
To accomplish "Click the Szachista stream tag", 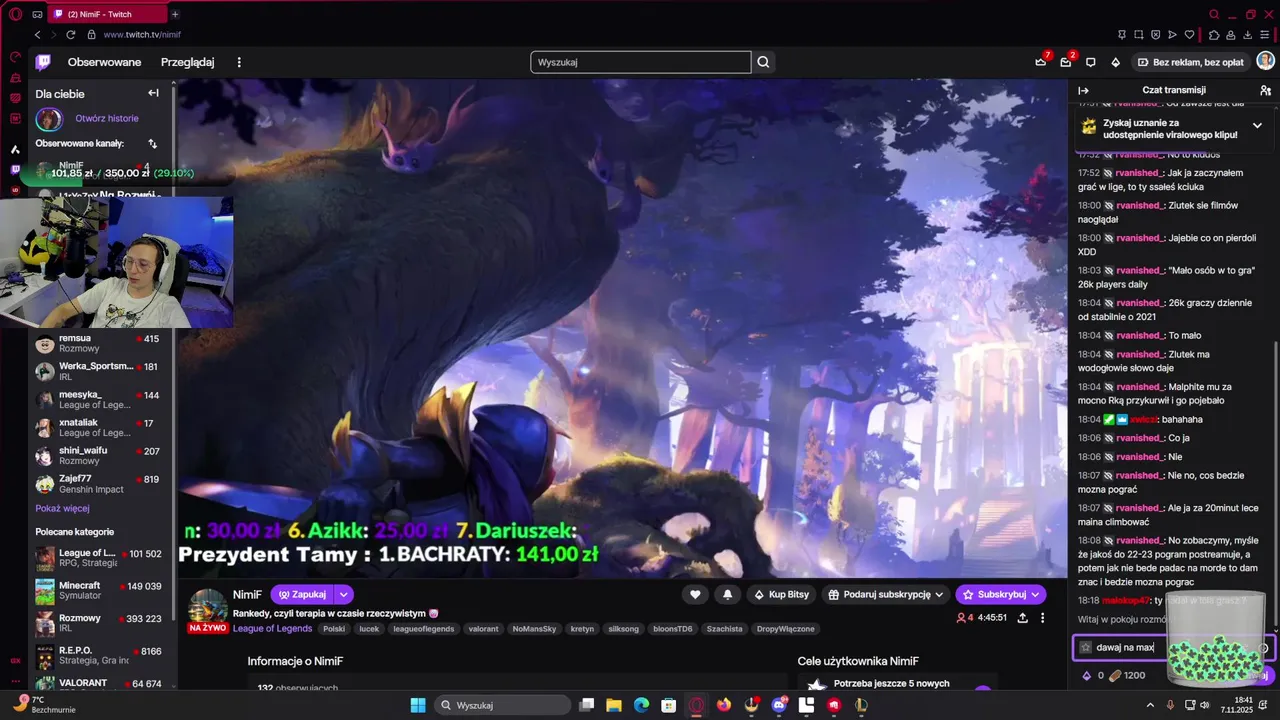I will click(x=725, y=629).
